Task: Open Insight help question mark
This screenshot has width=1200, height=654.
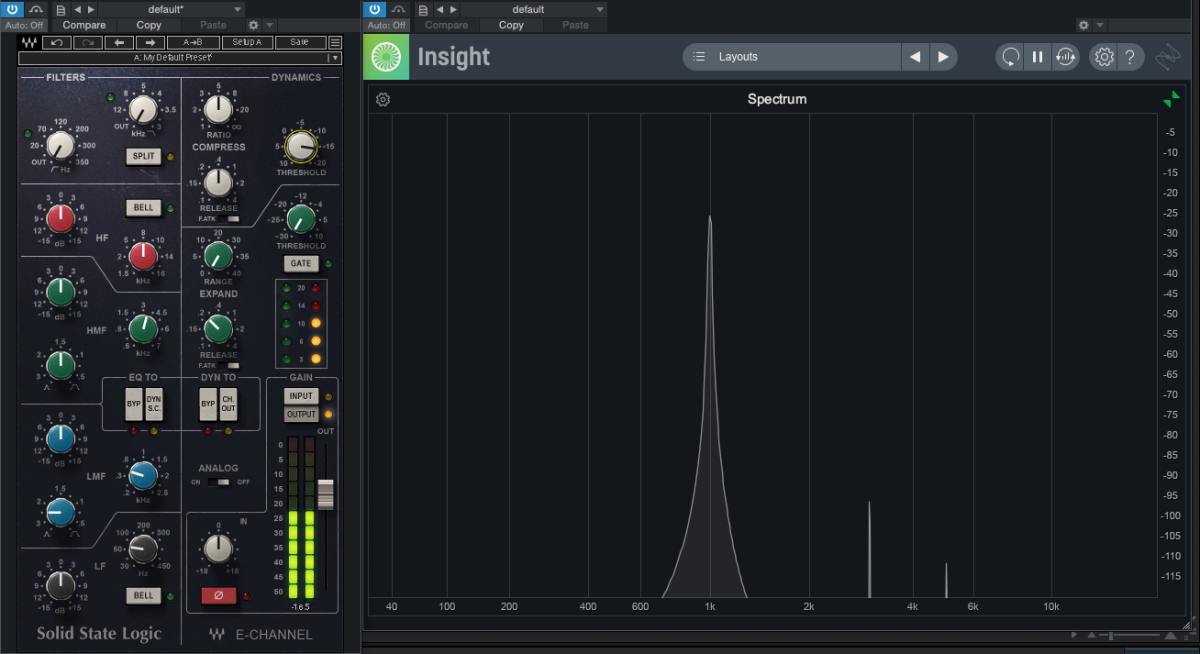Action: [x=1129, y=57]
